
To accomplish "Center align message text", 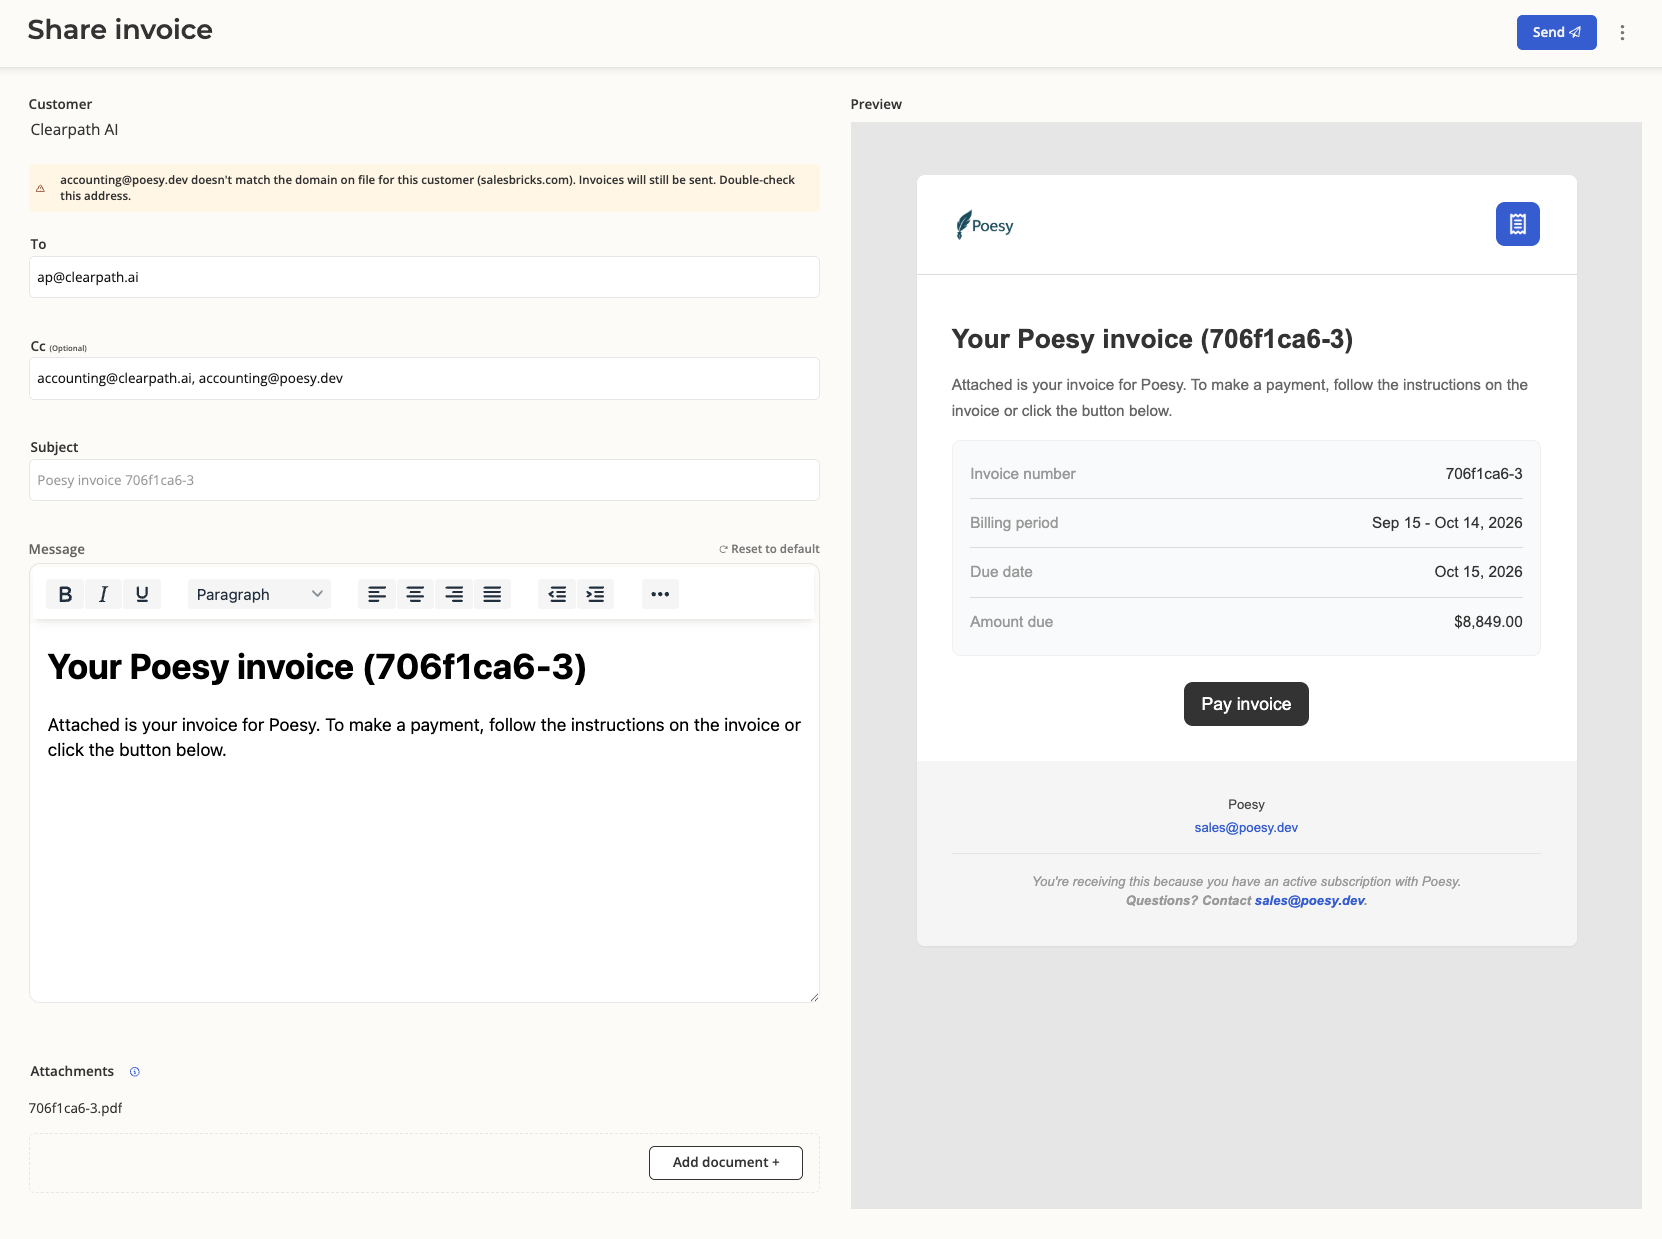I will click(x=415, y=594).
